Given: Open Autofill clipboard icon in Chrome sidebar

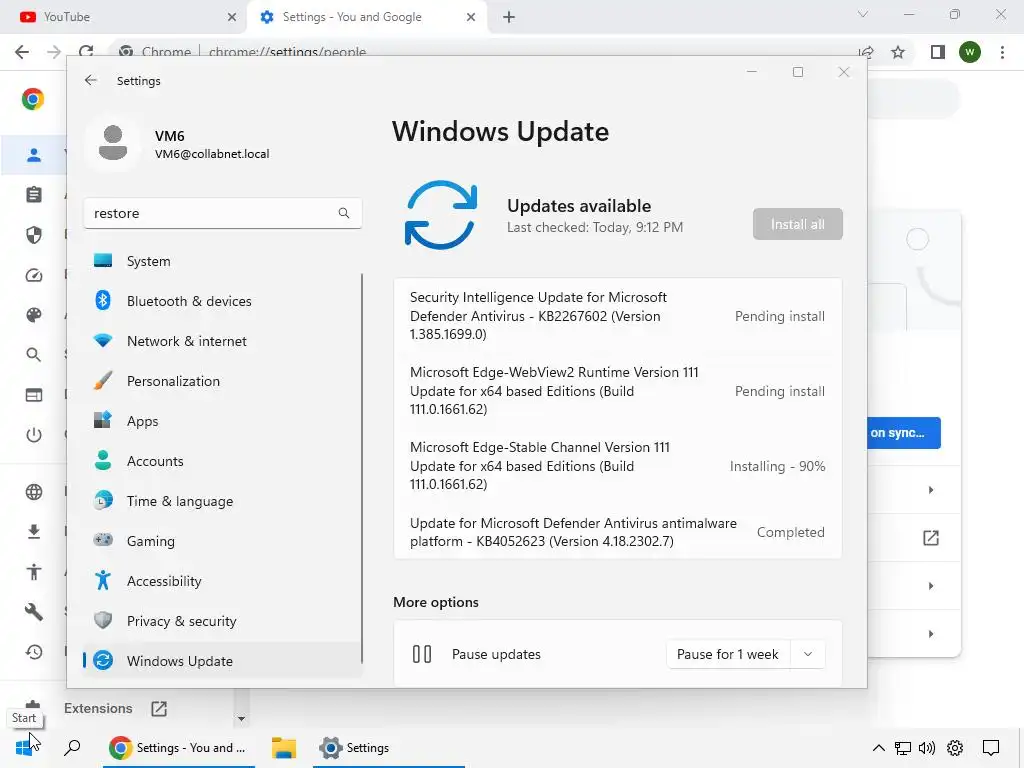Looking at the screenshot, I should (34, 195).
